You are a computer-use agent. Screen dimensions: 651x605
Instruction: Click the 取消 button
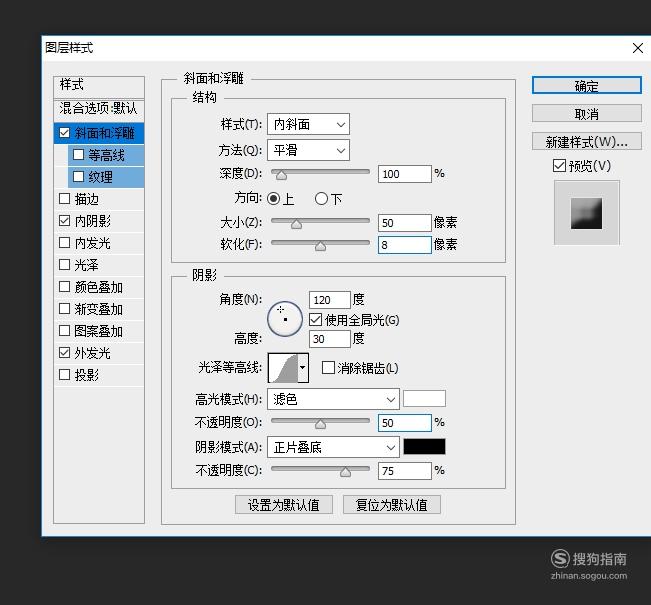click(x=587, y=113)
